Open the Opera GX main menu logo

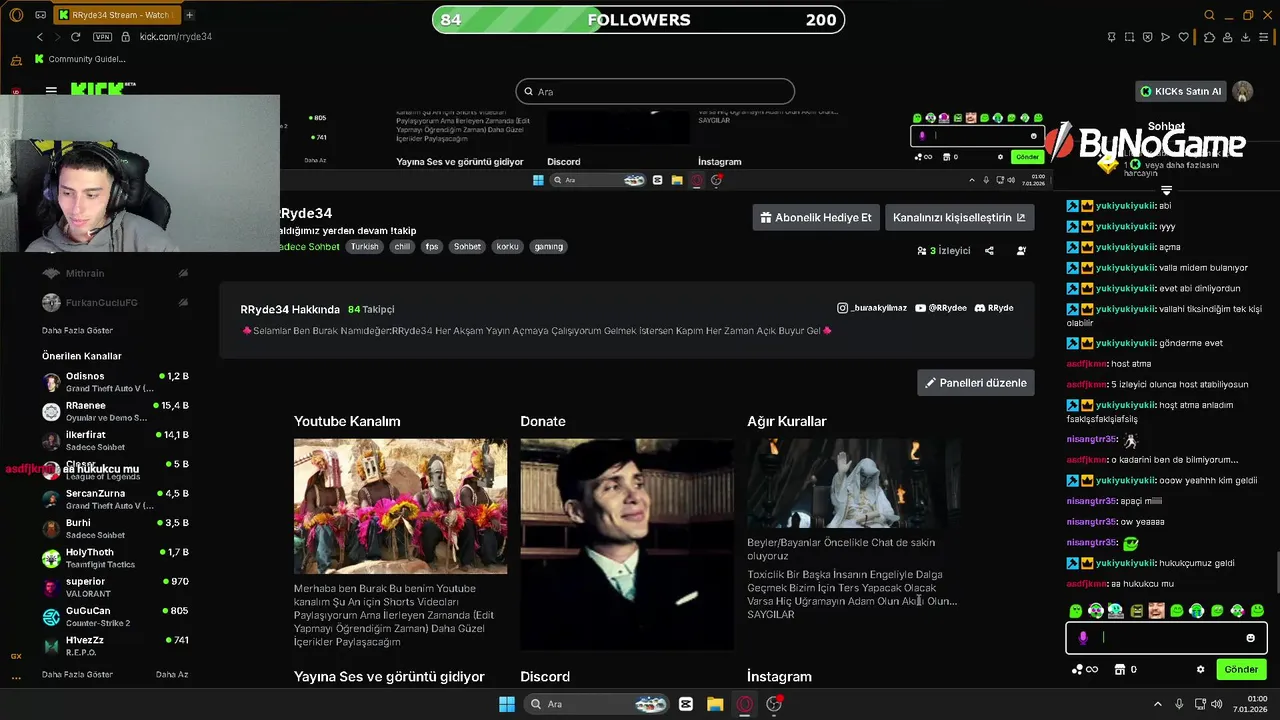click(16, 15)
